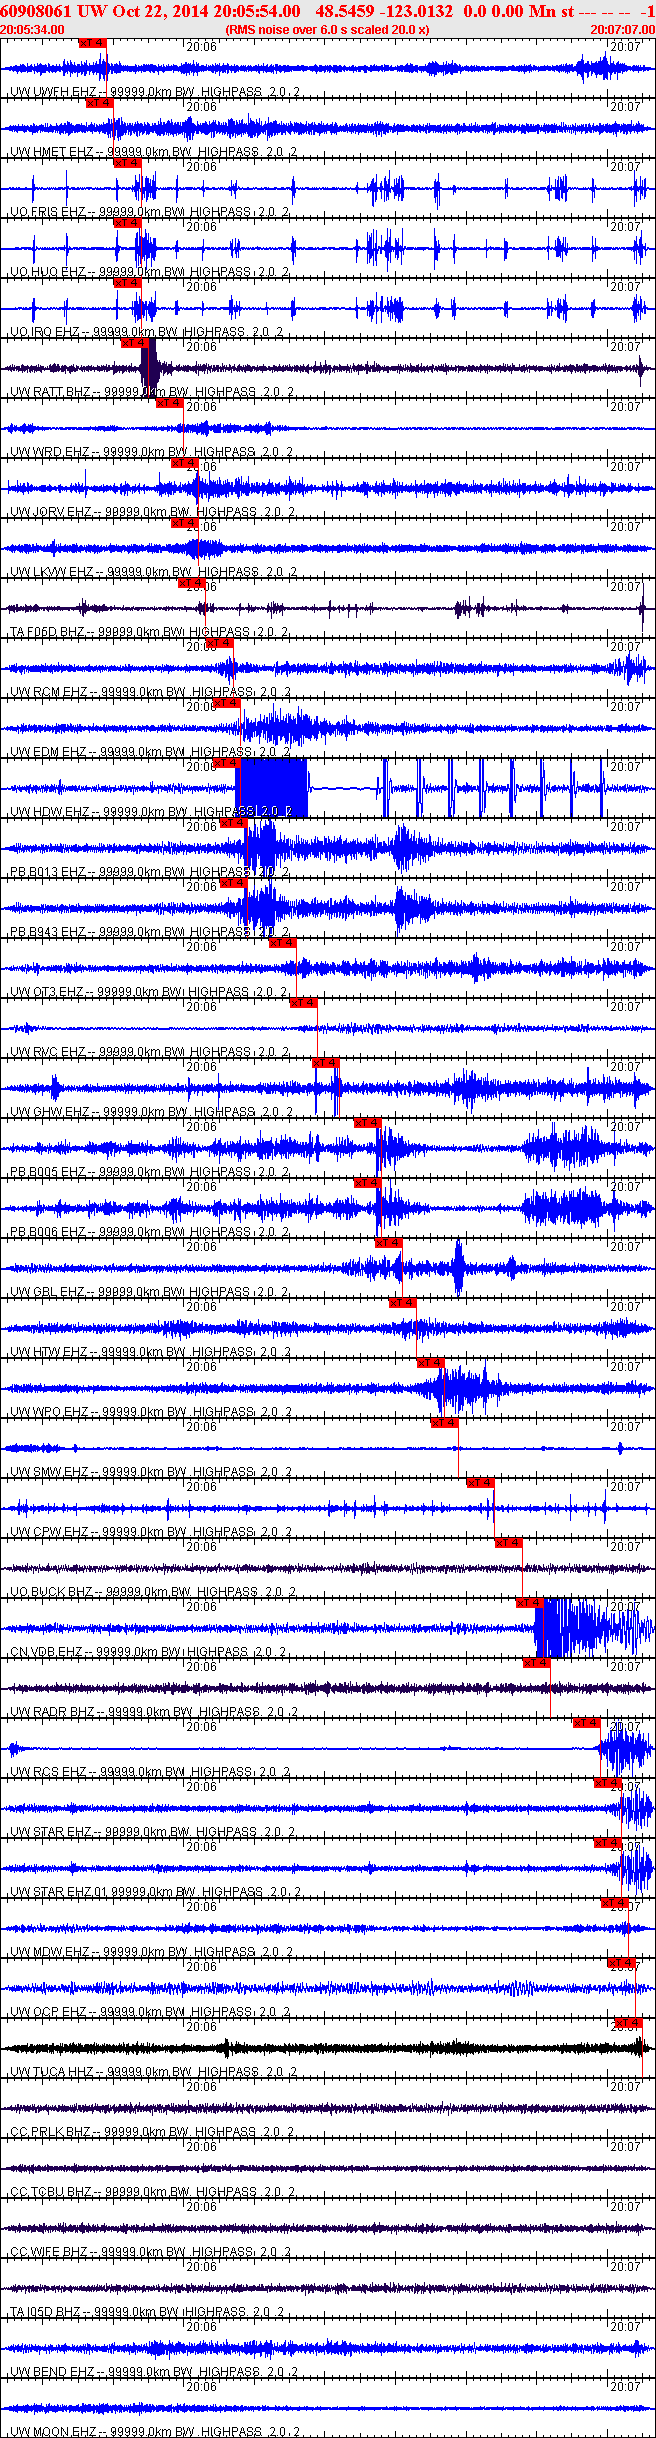Image resolution: width=656 pixels, height=2438 pixels.
Task: Select the pick marker on UW RCS trace
Action: pyautogui.click(x=586, y=1723)
